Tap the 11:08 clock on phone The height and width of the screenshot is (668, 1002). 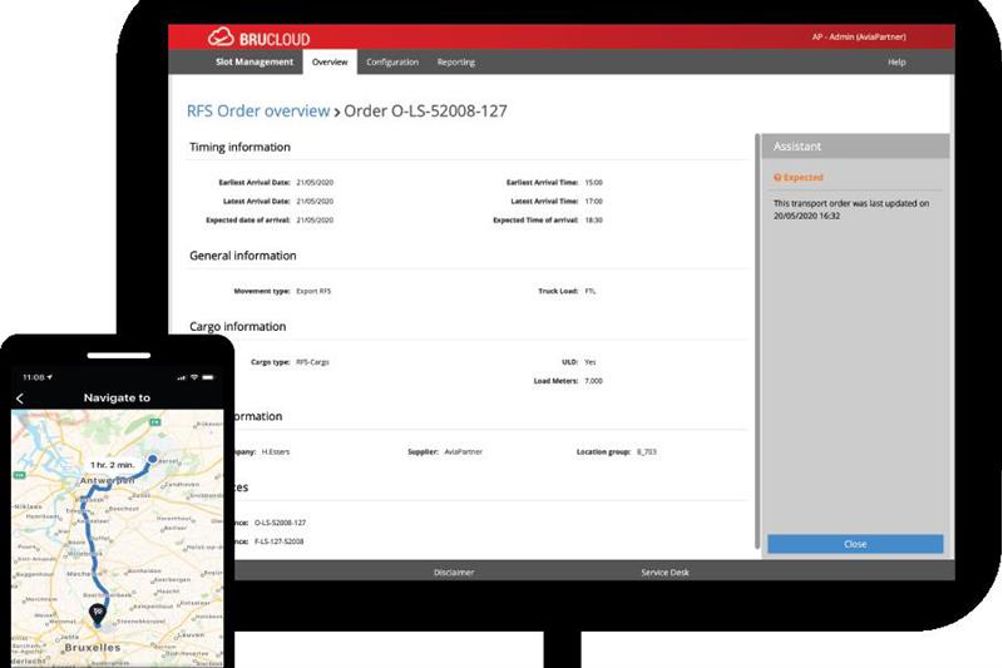tap(33, 377)
